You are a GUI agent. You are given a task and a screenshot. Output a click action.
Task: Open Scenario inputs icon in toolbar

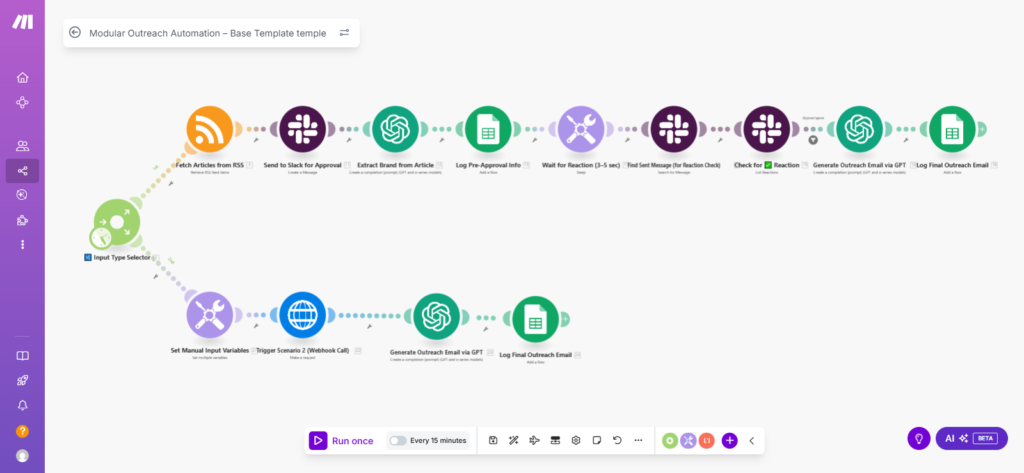click(555, 440)
